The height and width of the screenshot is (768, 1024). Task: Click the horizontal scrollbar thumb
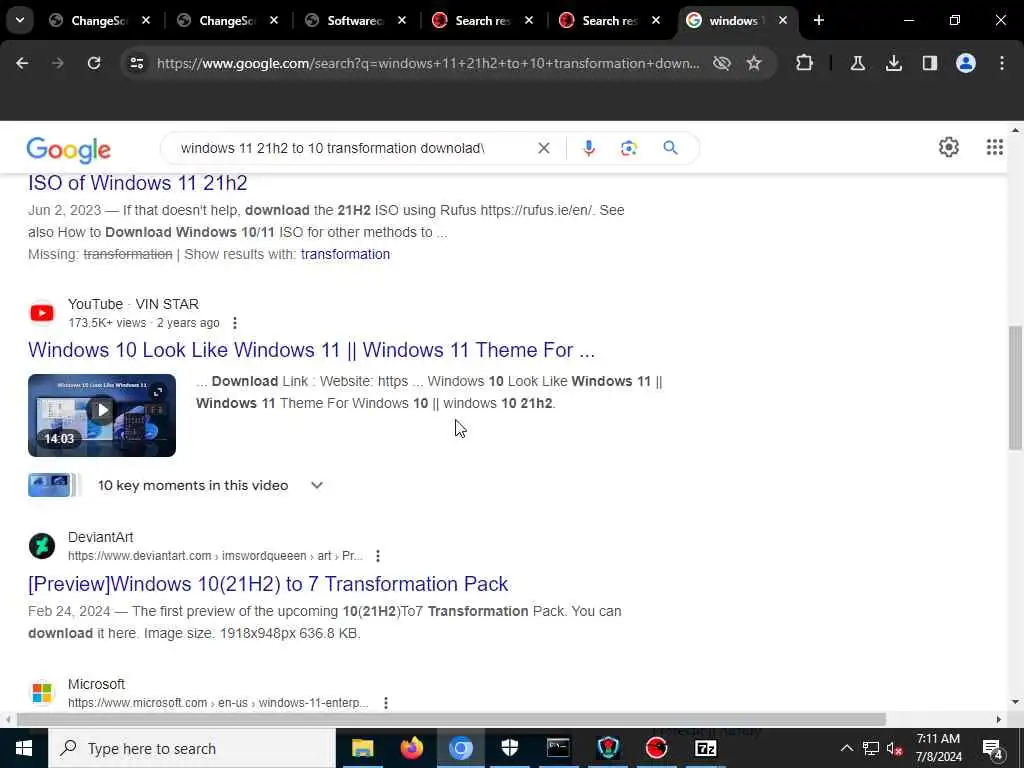click(x=451, y=720)
